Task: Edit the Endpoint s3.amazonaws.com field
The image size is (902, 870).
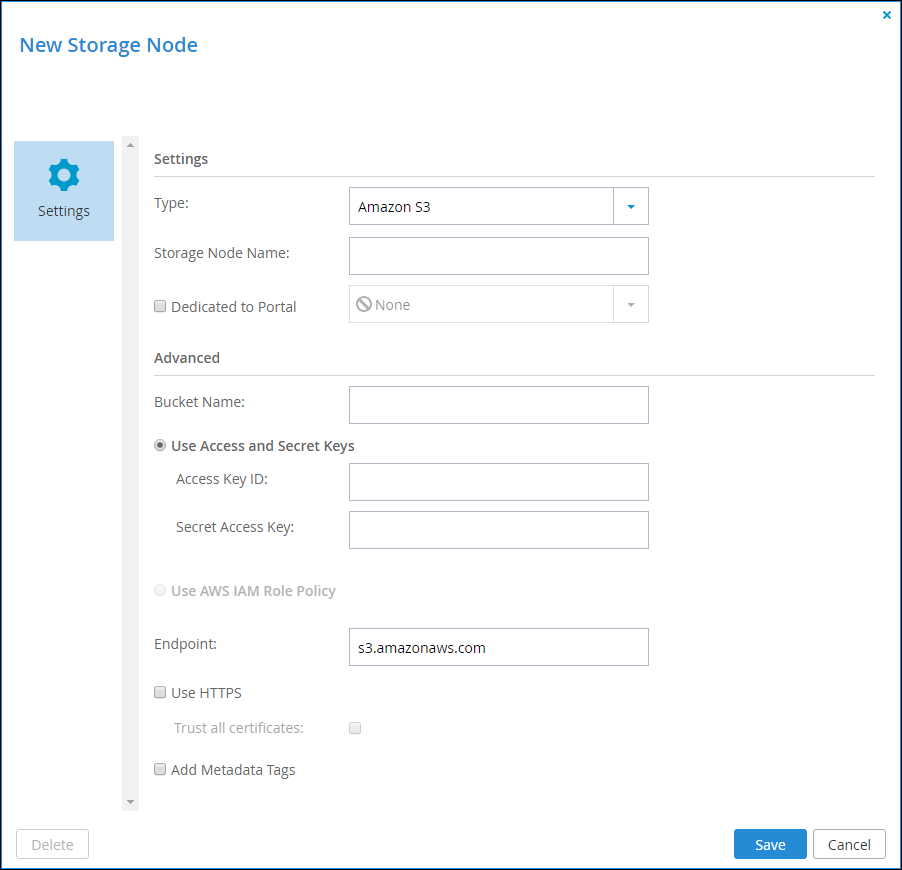Action: 498,647
